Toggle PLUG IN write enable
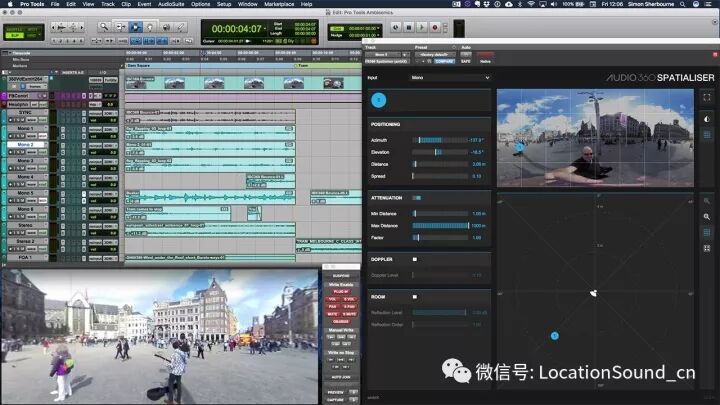The width and height of the screenshot is (720, 405). tap(341, 292)
